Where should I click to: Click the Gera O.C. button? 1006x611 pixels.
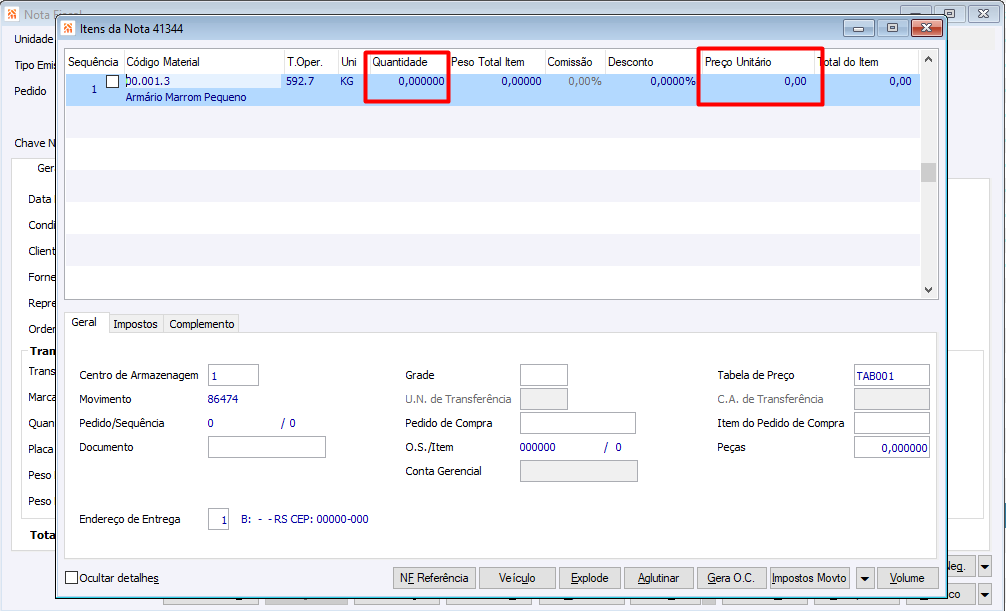tap(731, 578)
